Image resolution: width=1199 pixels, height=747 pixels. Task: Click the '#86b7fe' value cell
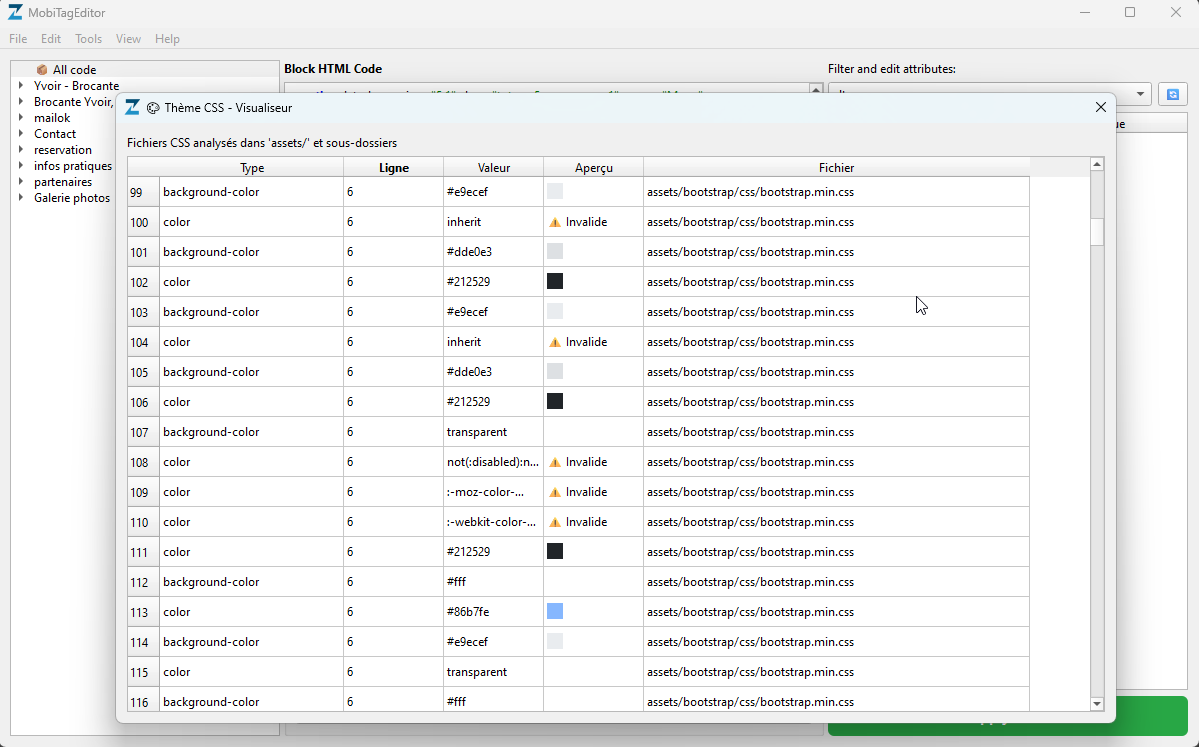pyautogui.click(x=493, y=612)
